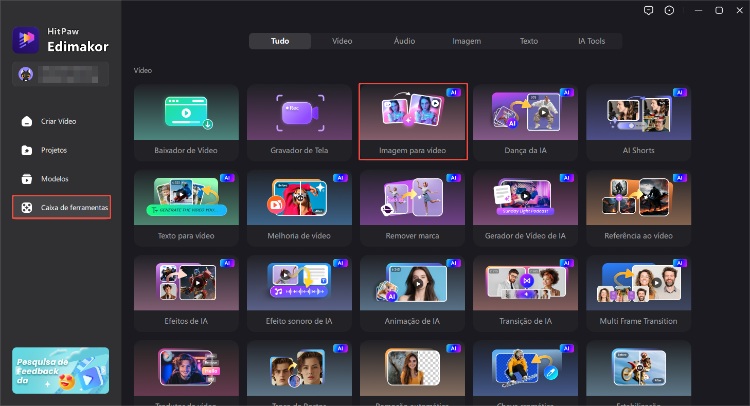
Task: Switch to the Tudo tab
Action: [x=280, y=41]
